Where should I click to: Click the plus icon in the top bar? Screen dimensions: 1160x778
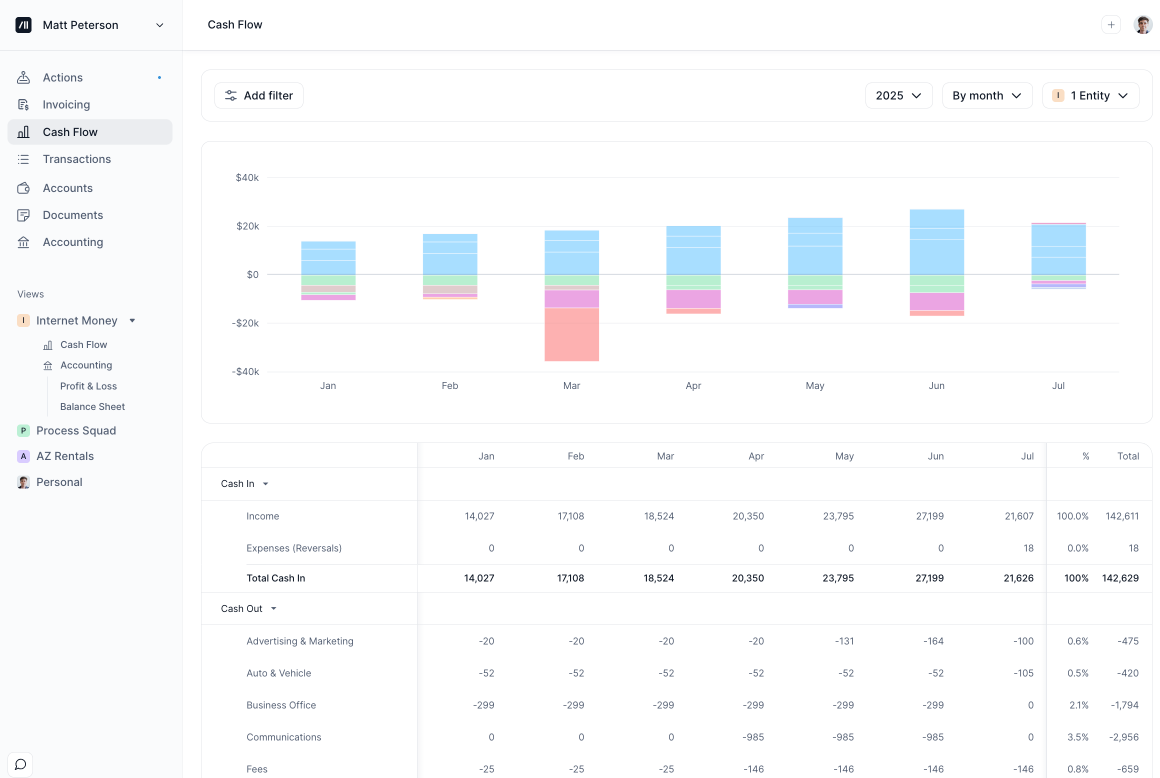tap(1111, 25)
